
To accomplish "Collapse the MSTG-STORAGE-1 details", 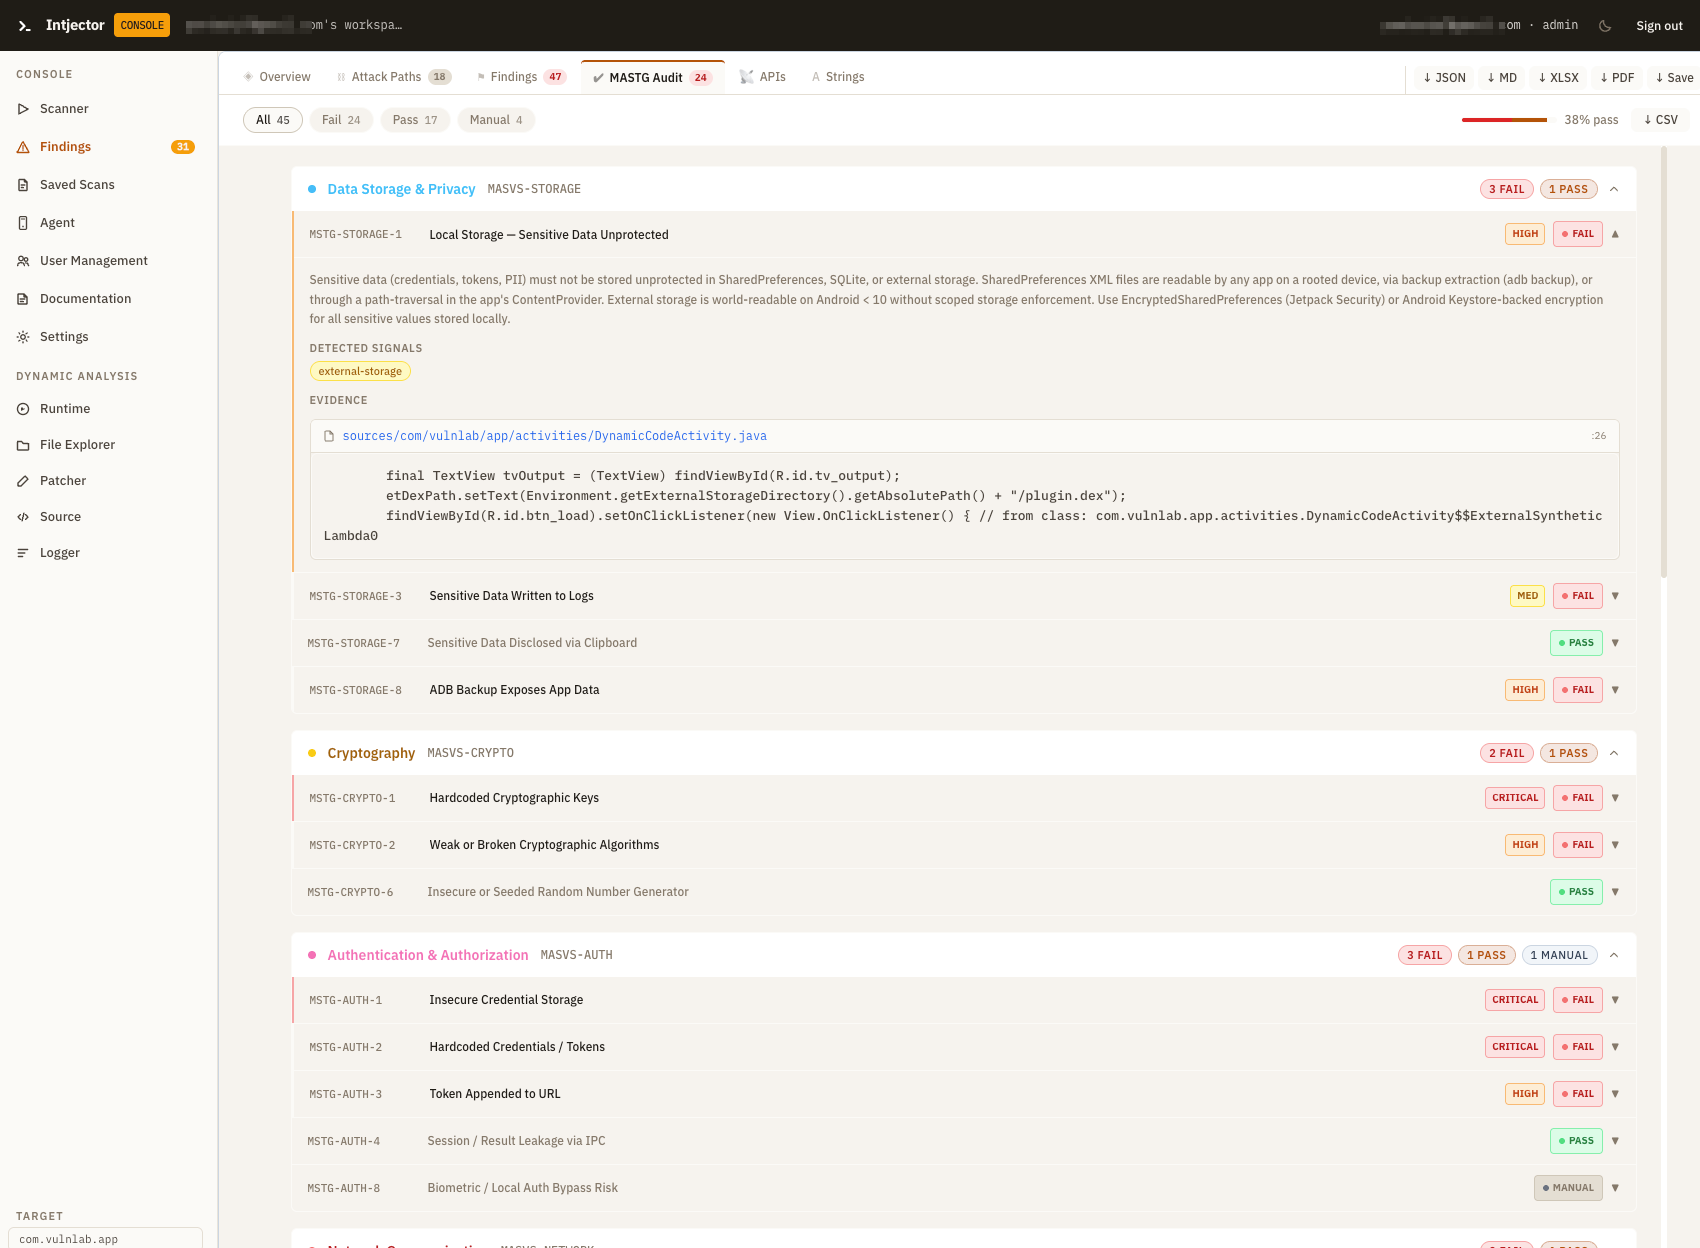I will click(x=1615, y=234).
